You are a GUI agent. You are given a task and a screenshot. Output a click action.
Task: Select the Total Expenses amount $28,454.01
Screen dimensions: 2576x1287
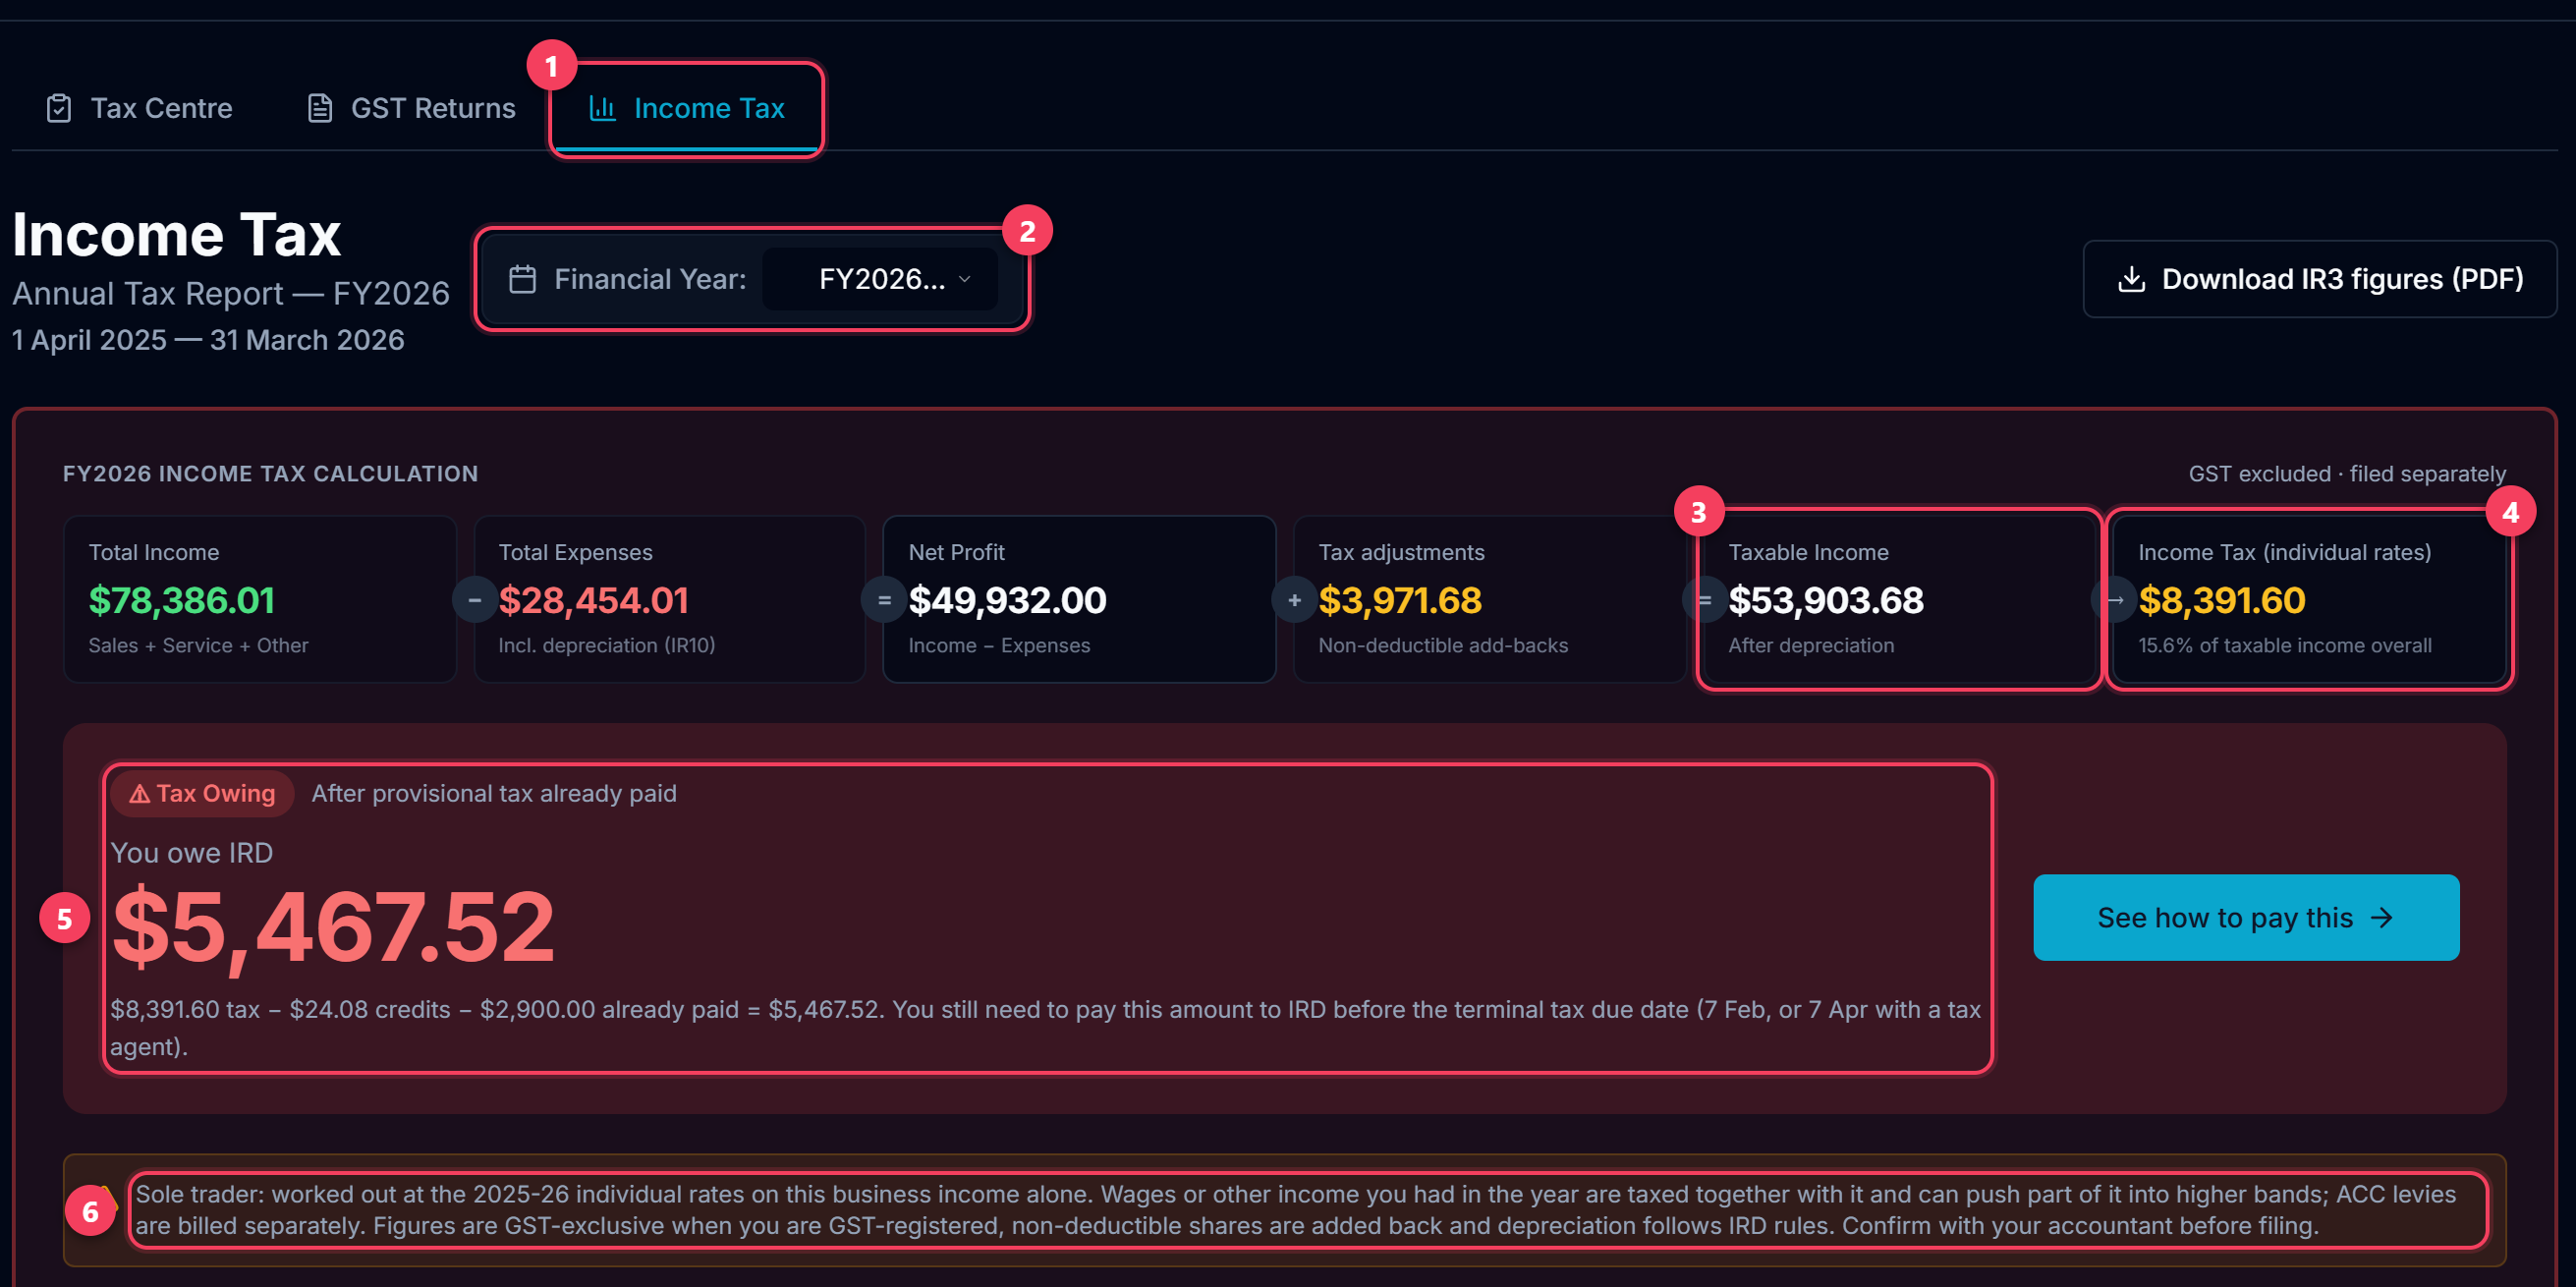(x=594, y=600)
